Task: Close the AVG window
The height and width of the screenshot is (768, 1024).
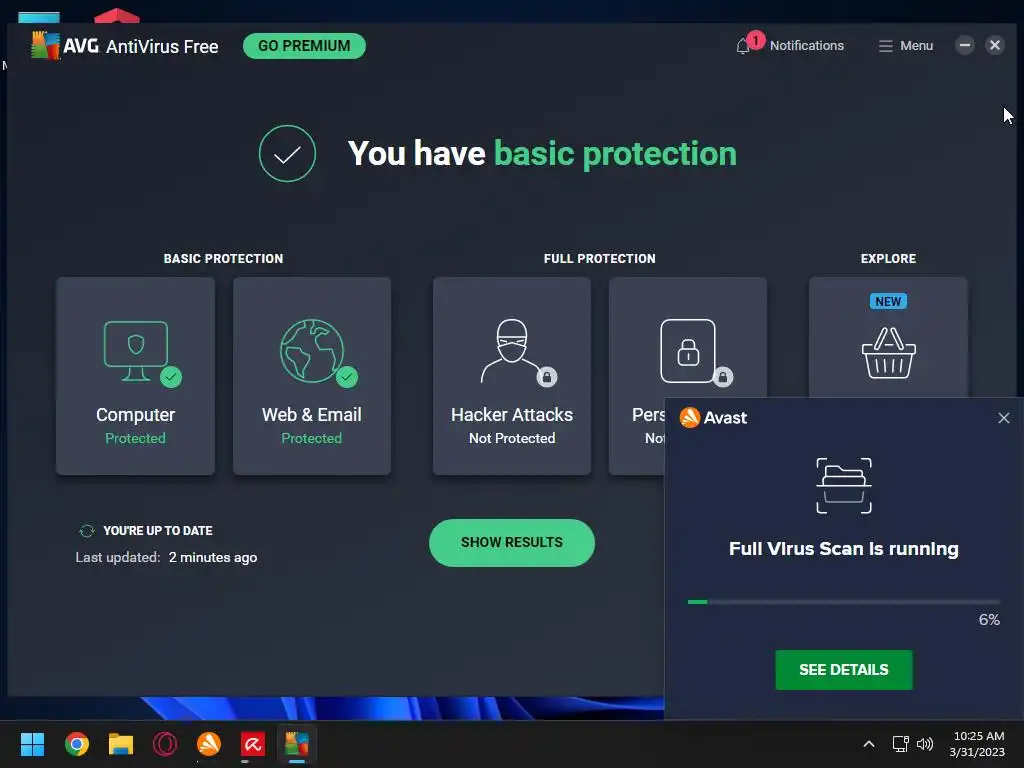Action: click(x=995, y=45)
